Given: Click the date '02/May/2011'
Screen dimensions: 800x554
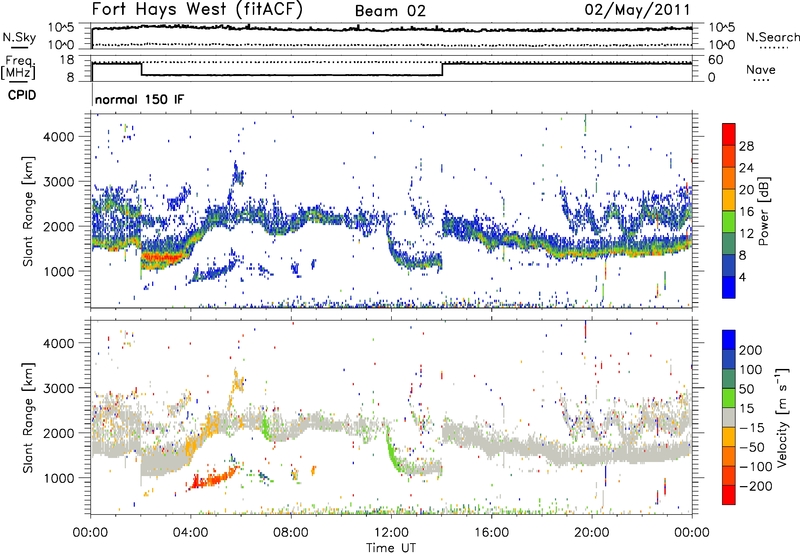Looking at the screenshot, I should [638, 9].
